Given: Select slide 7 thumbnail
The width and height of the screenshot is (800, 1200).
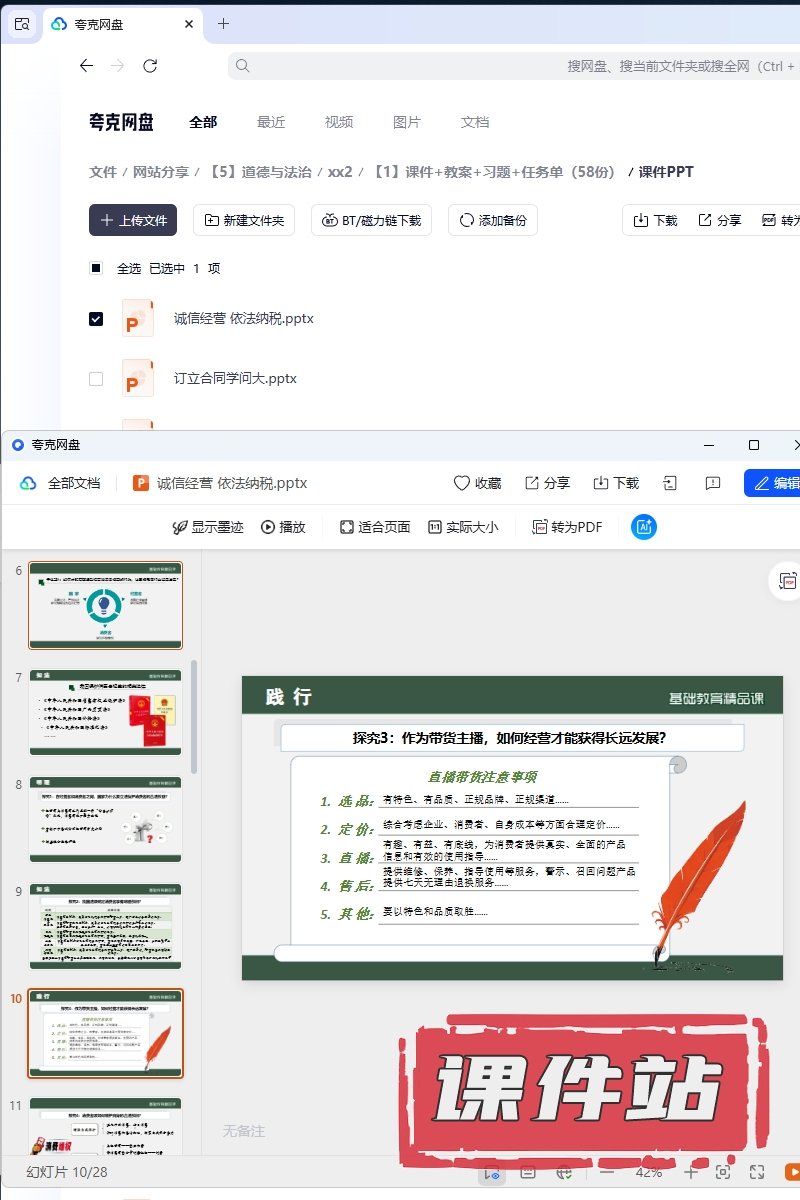Looking at the screenshot, I should 106,712.
